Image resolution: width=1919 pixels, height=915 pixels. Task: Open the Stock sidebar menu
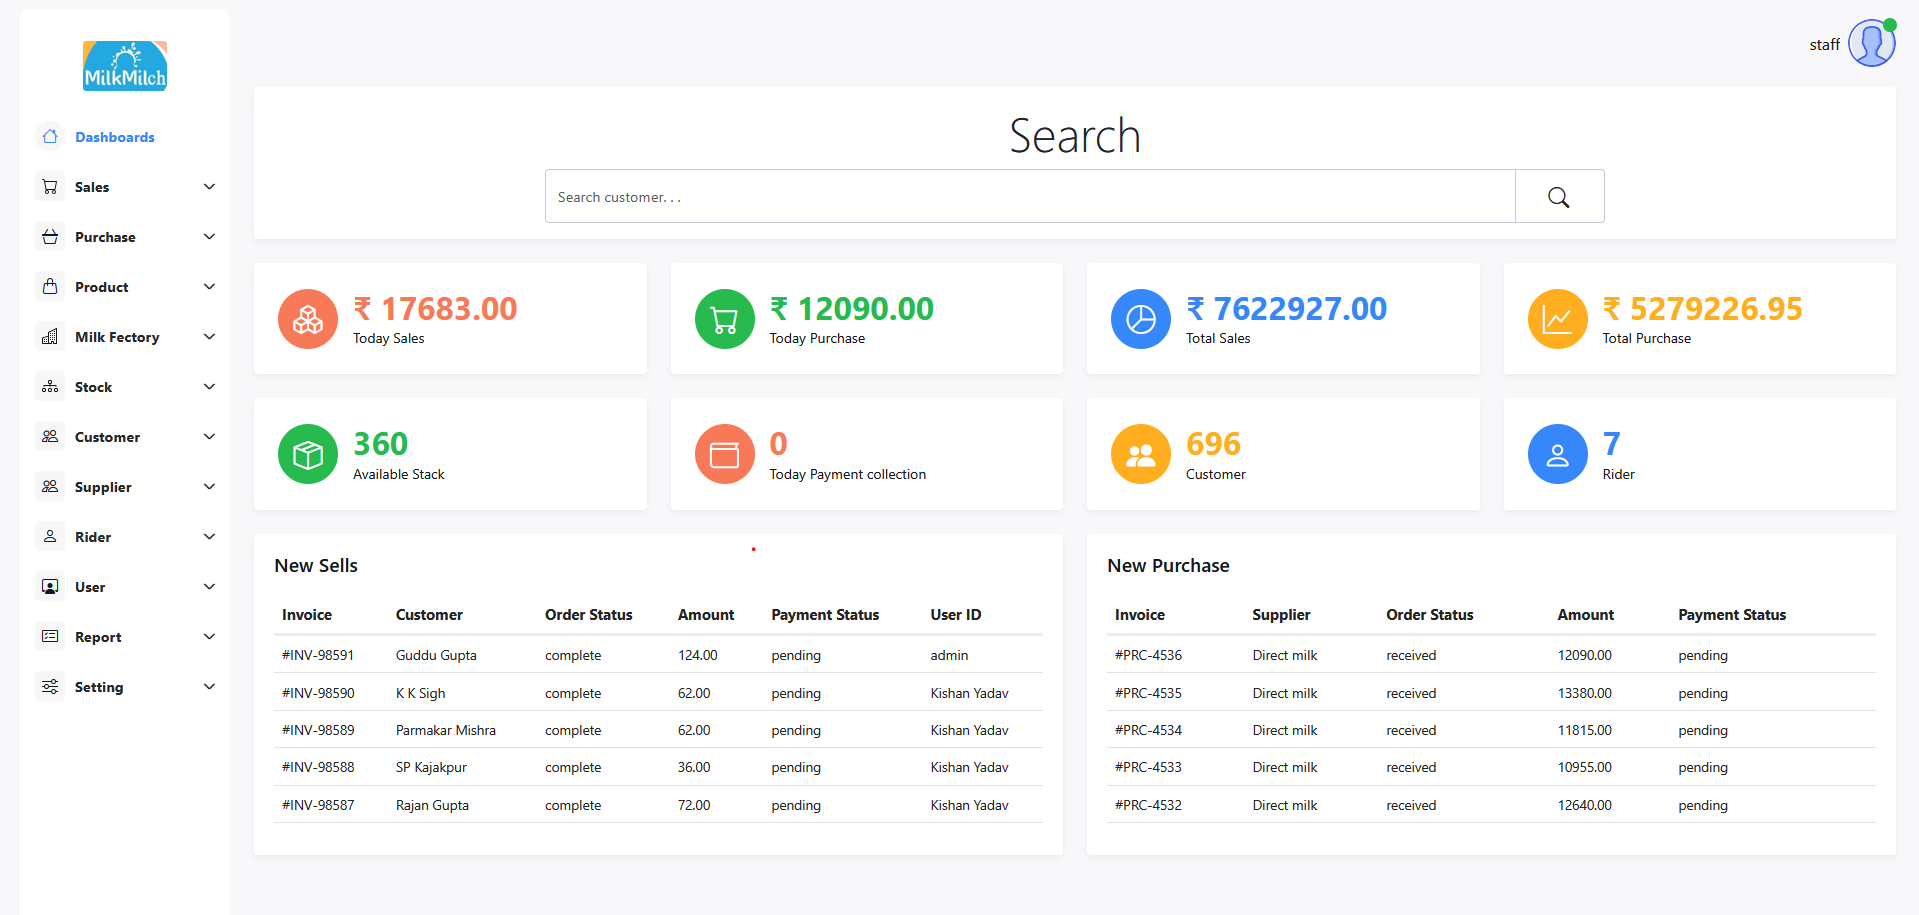point(93,387)
